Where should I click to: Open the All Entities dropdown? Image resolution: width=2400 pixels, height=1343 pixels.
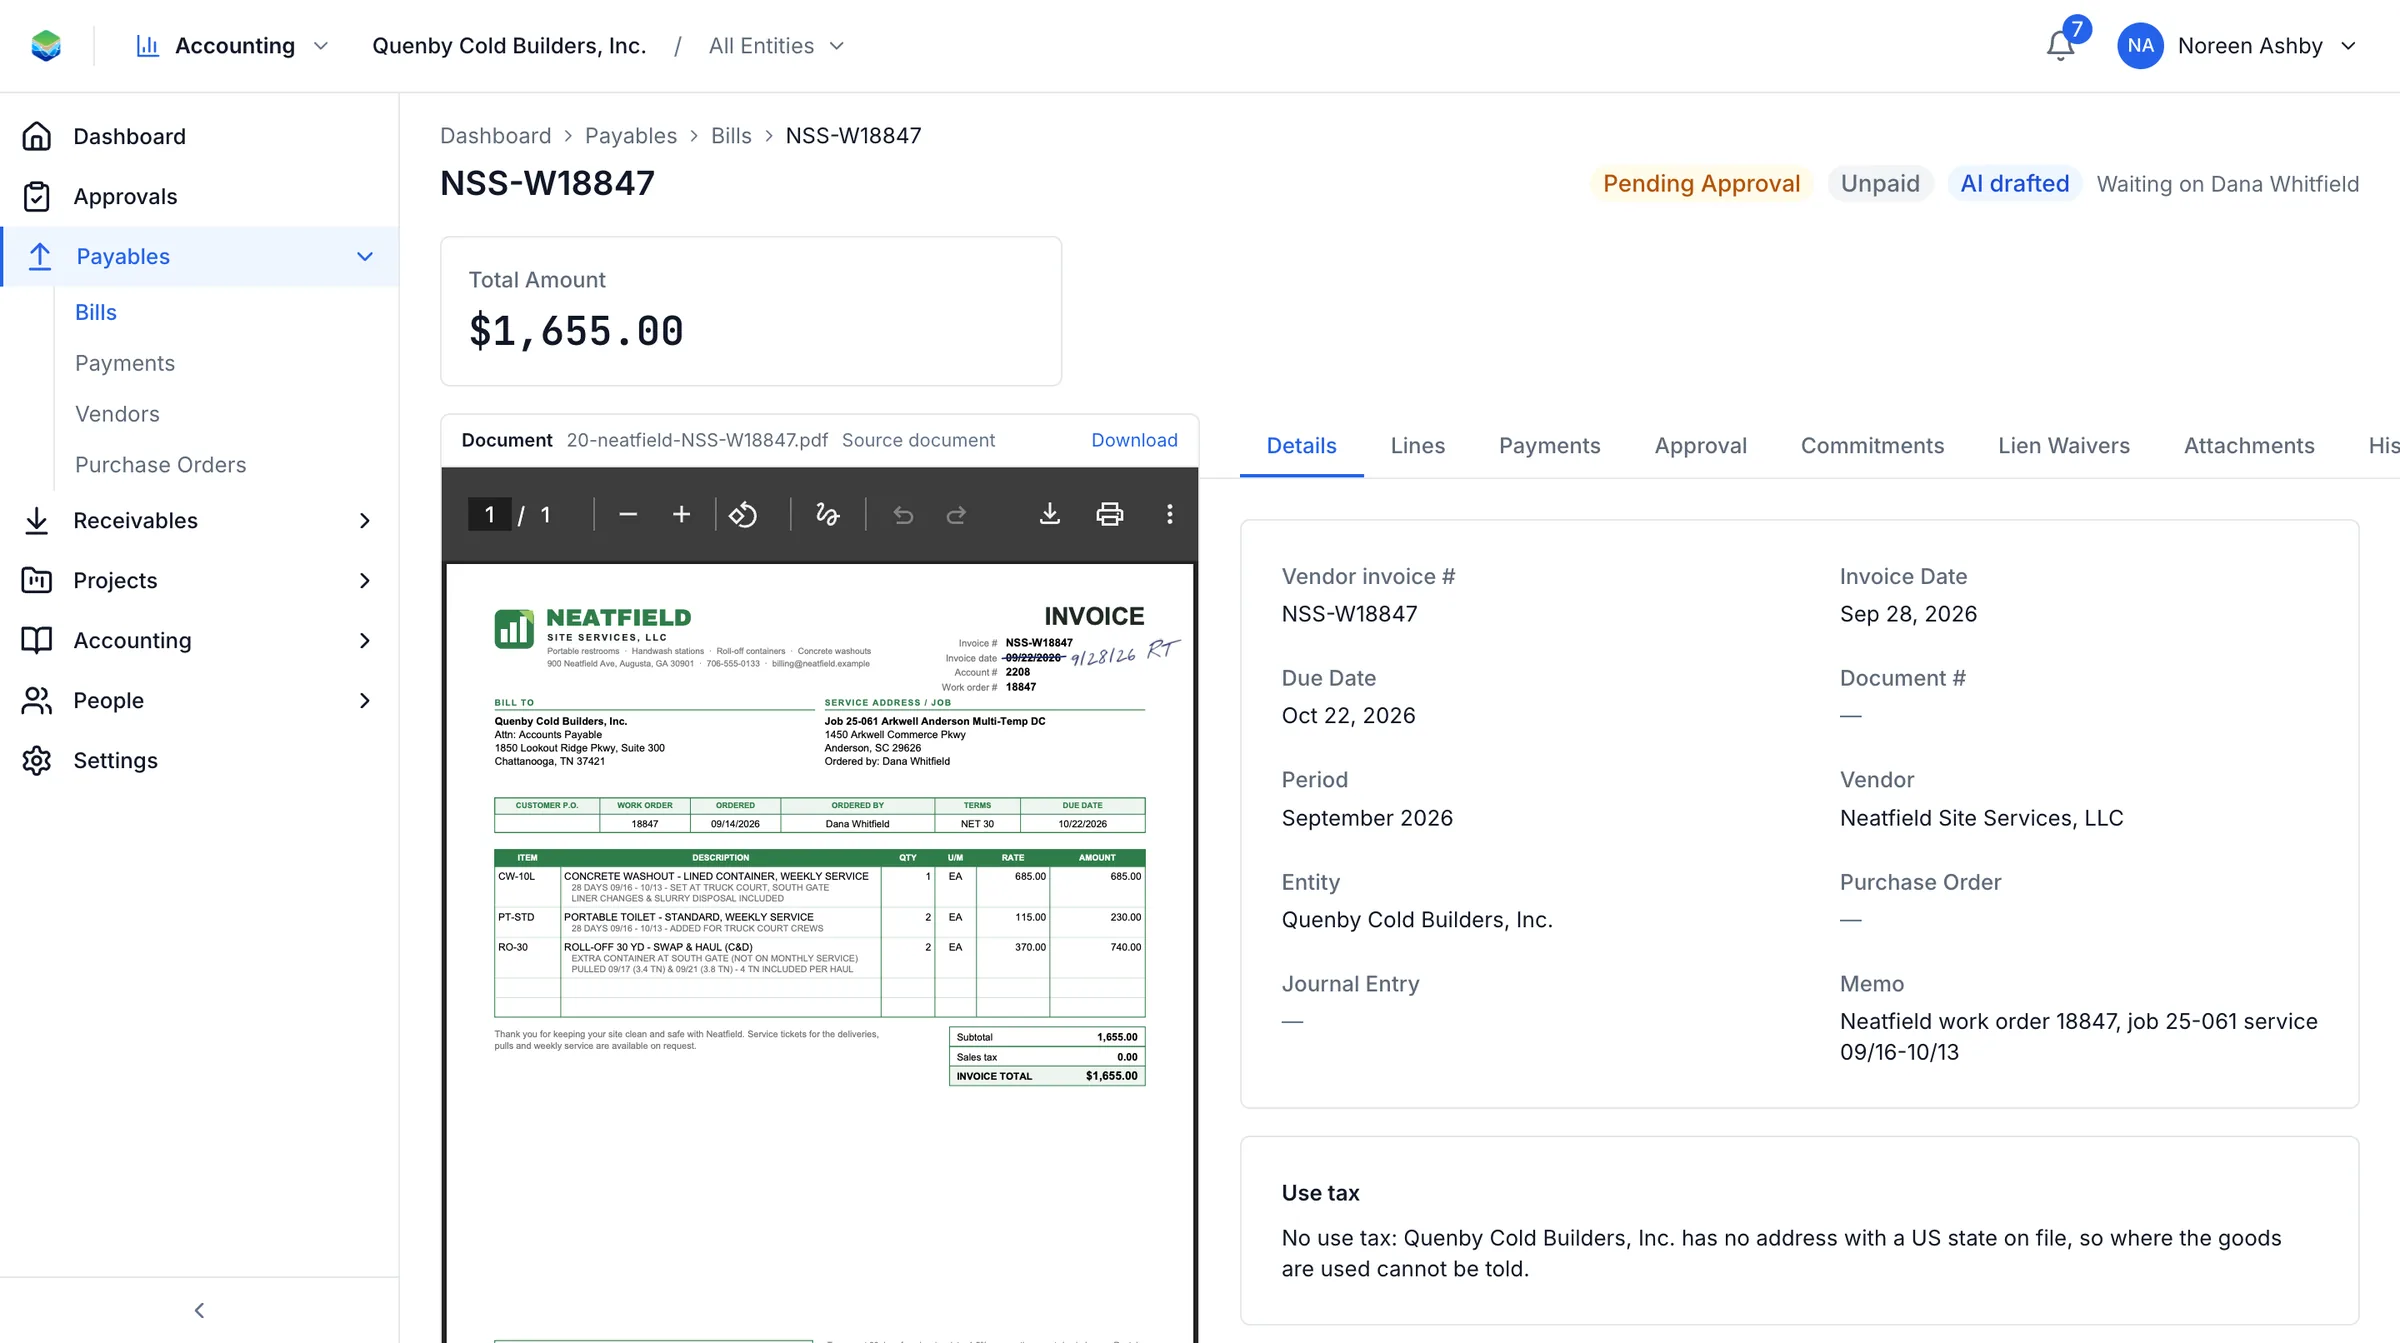[776, 46]
